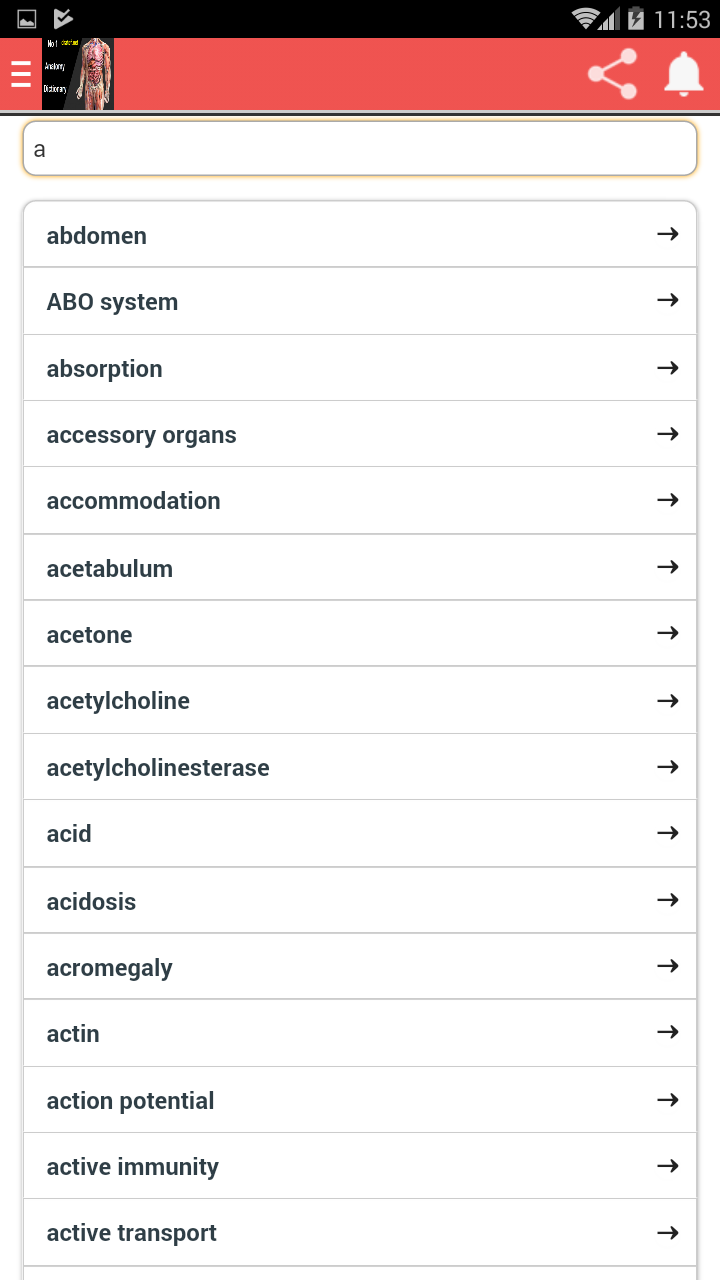Open the accessory organs definition
Viewport: 720px width, 1280px height.
(142, 435)
